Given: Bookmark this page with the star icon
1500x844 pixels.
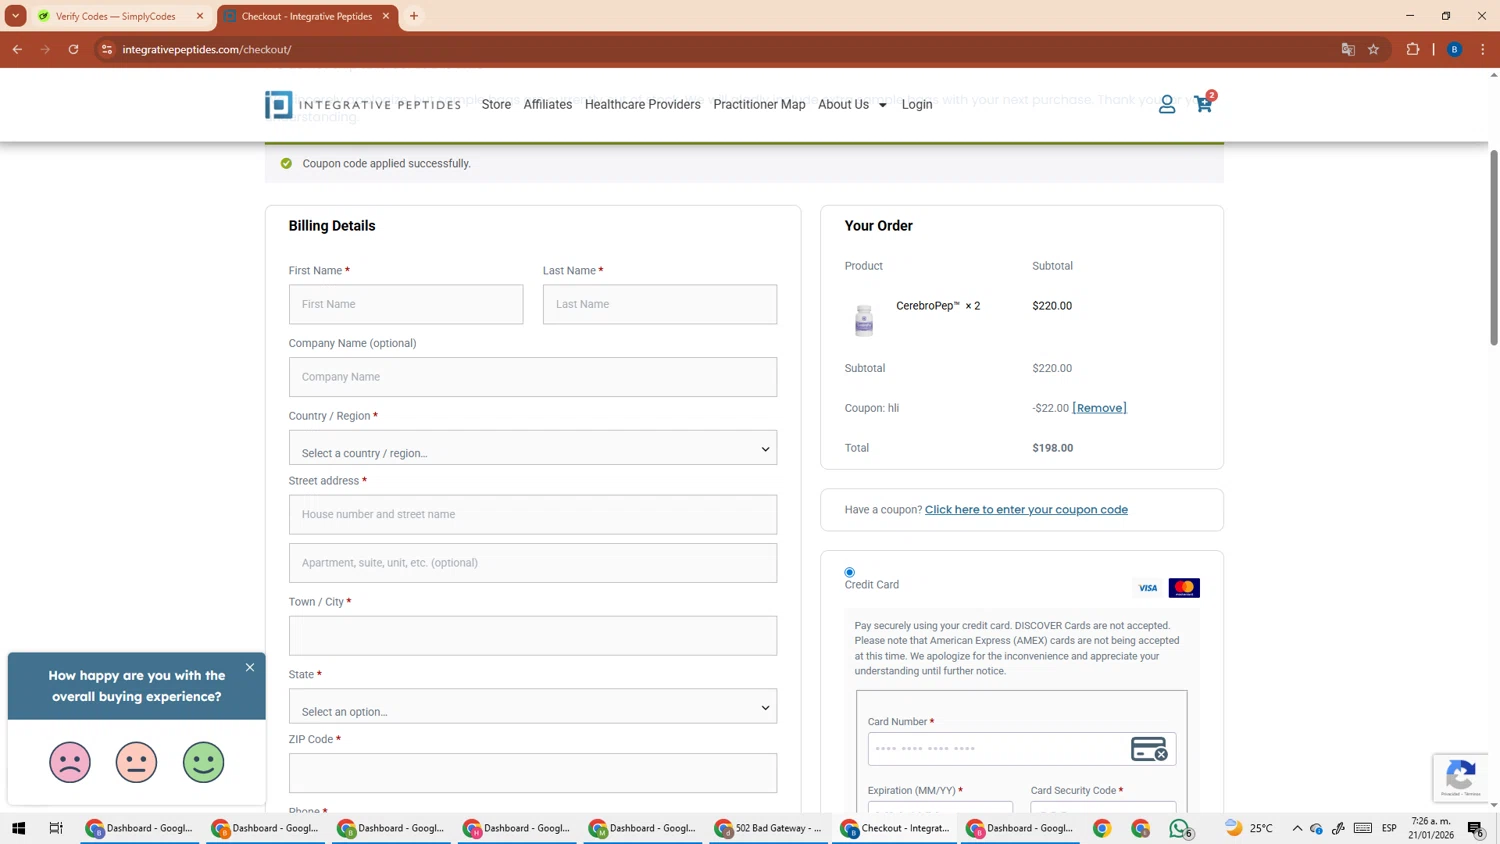Looking at the screenshot, I should click(x=1374, y=49).
